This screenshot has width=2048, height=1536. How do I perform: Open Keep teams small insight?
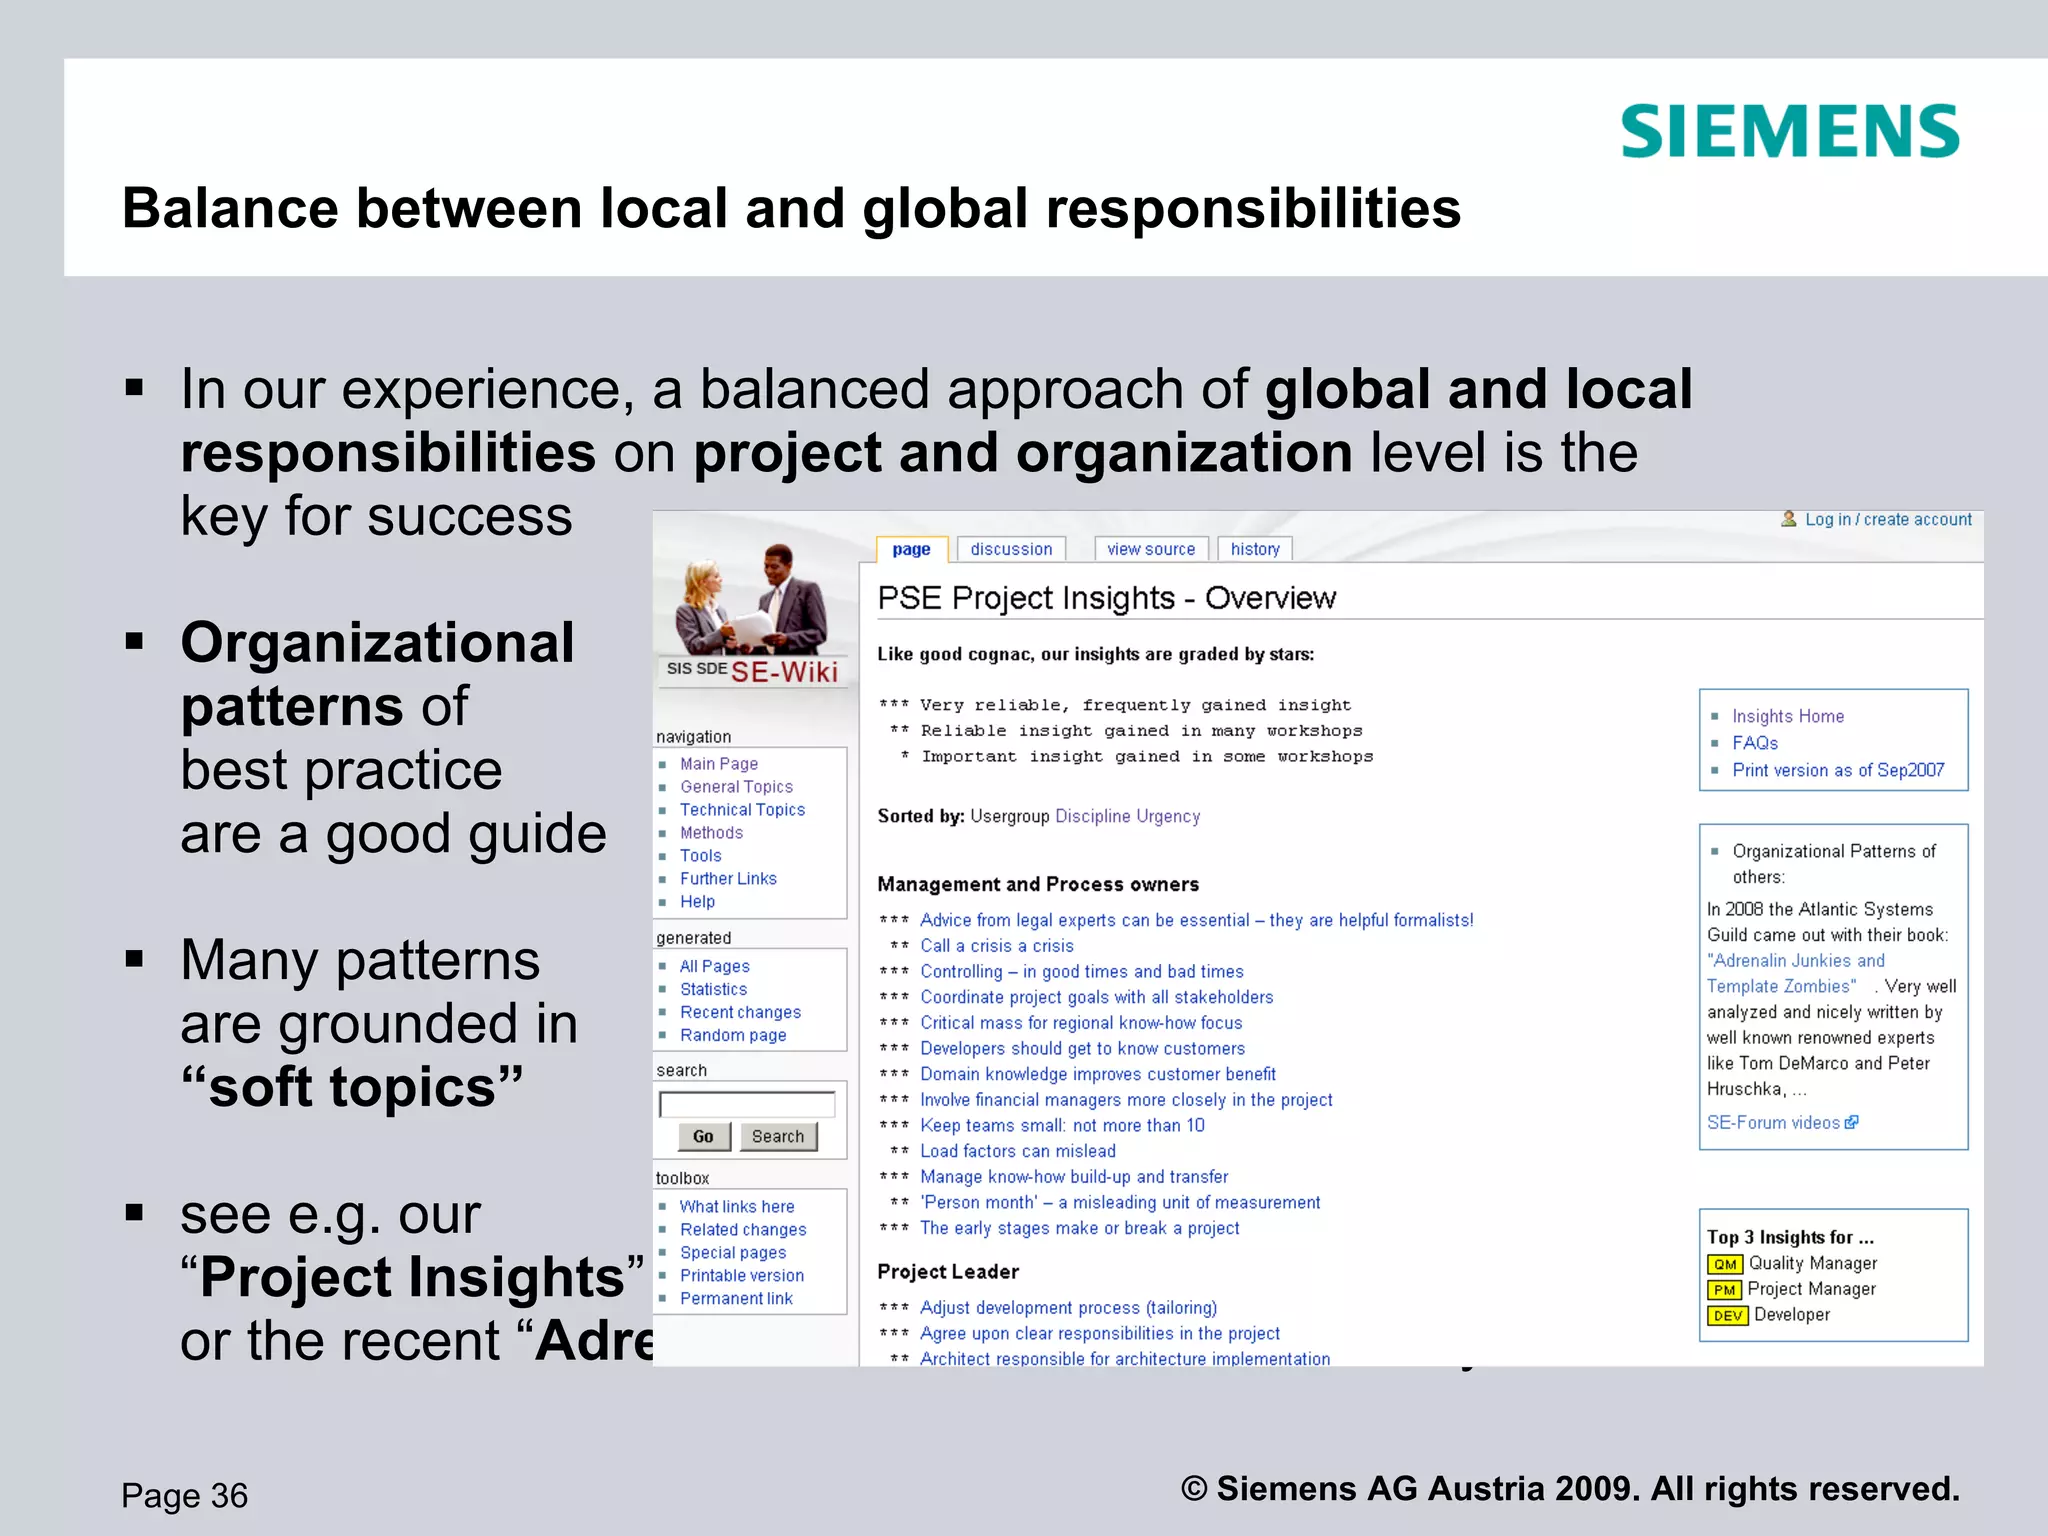pyautogui.click(x=1062, y=1126)
